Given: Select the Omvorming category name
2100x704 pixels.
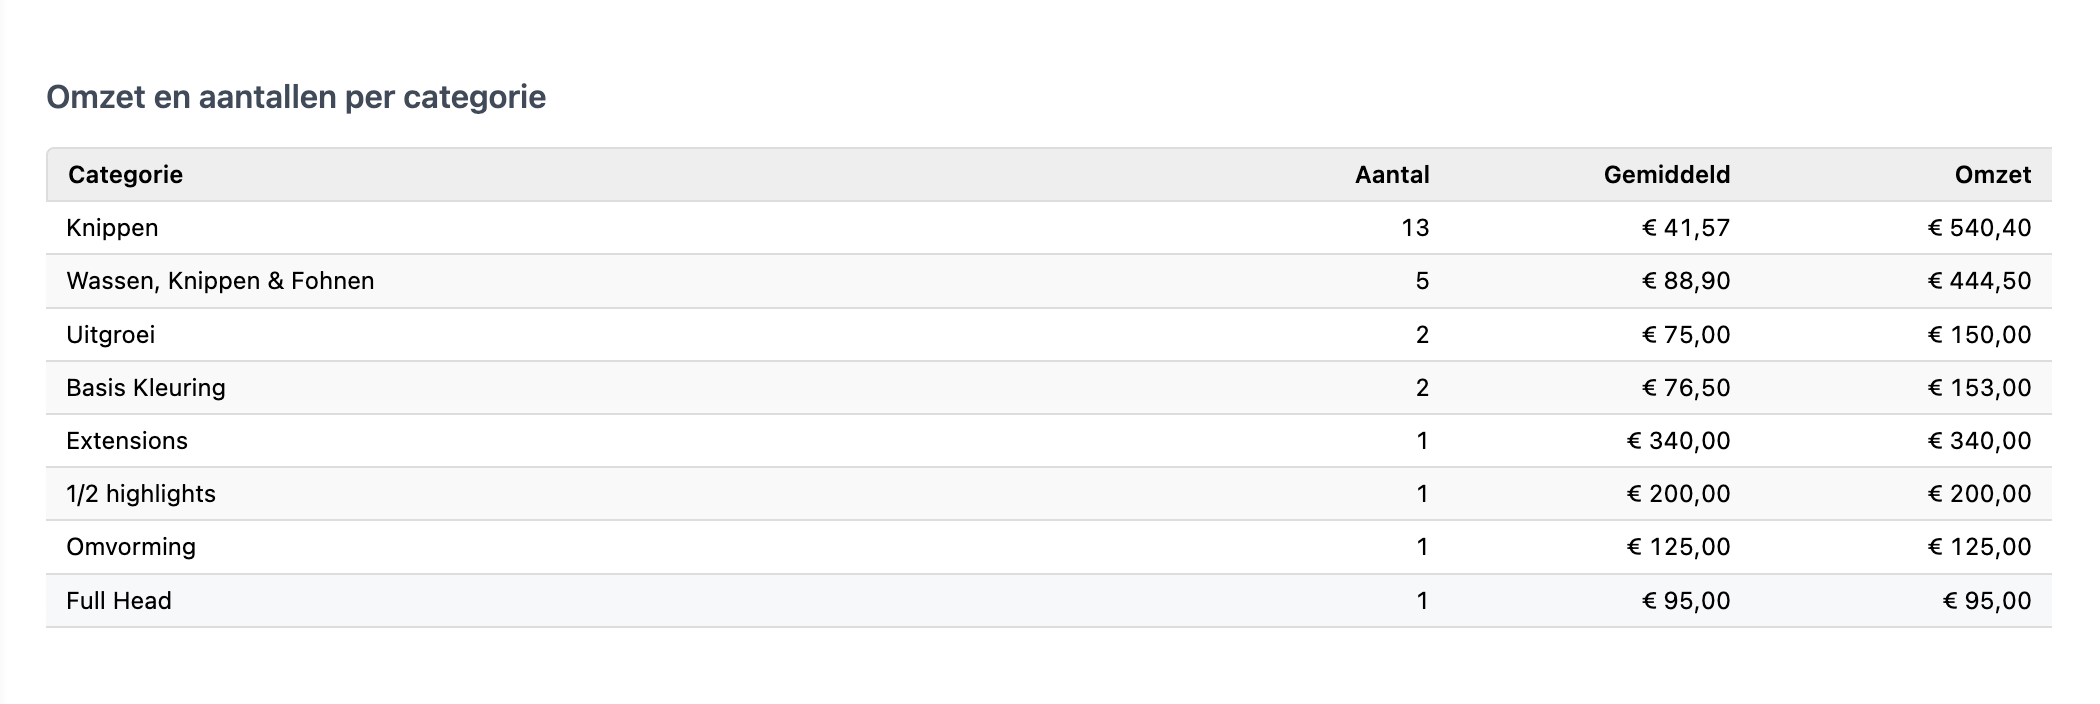Looking at the screenshot, I should 131,547.
